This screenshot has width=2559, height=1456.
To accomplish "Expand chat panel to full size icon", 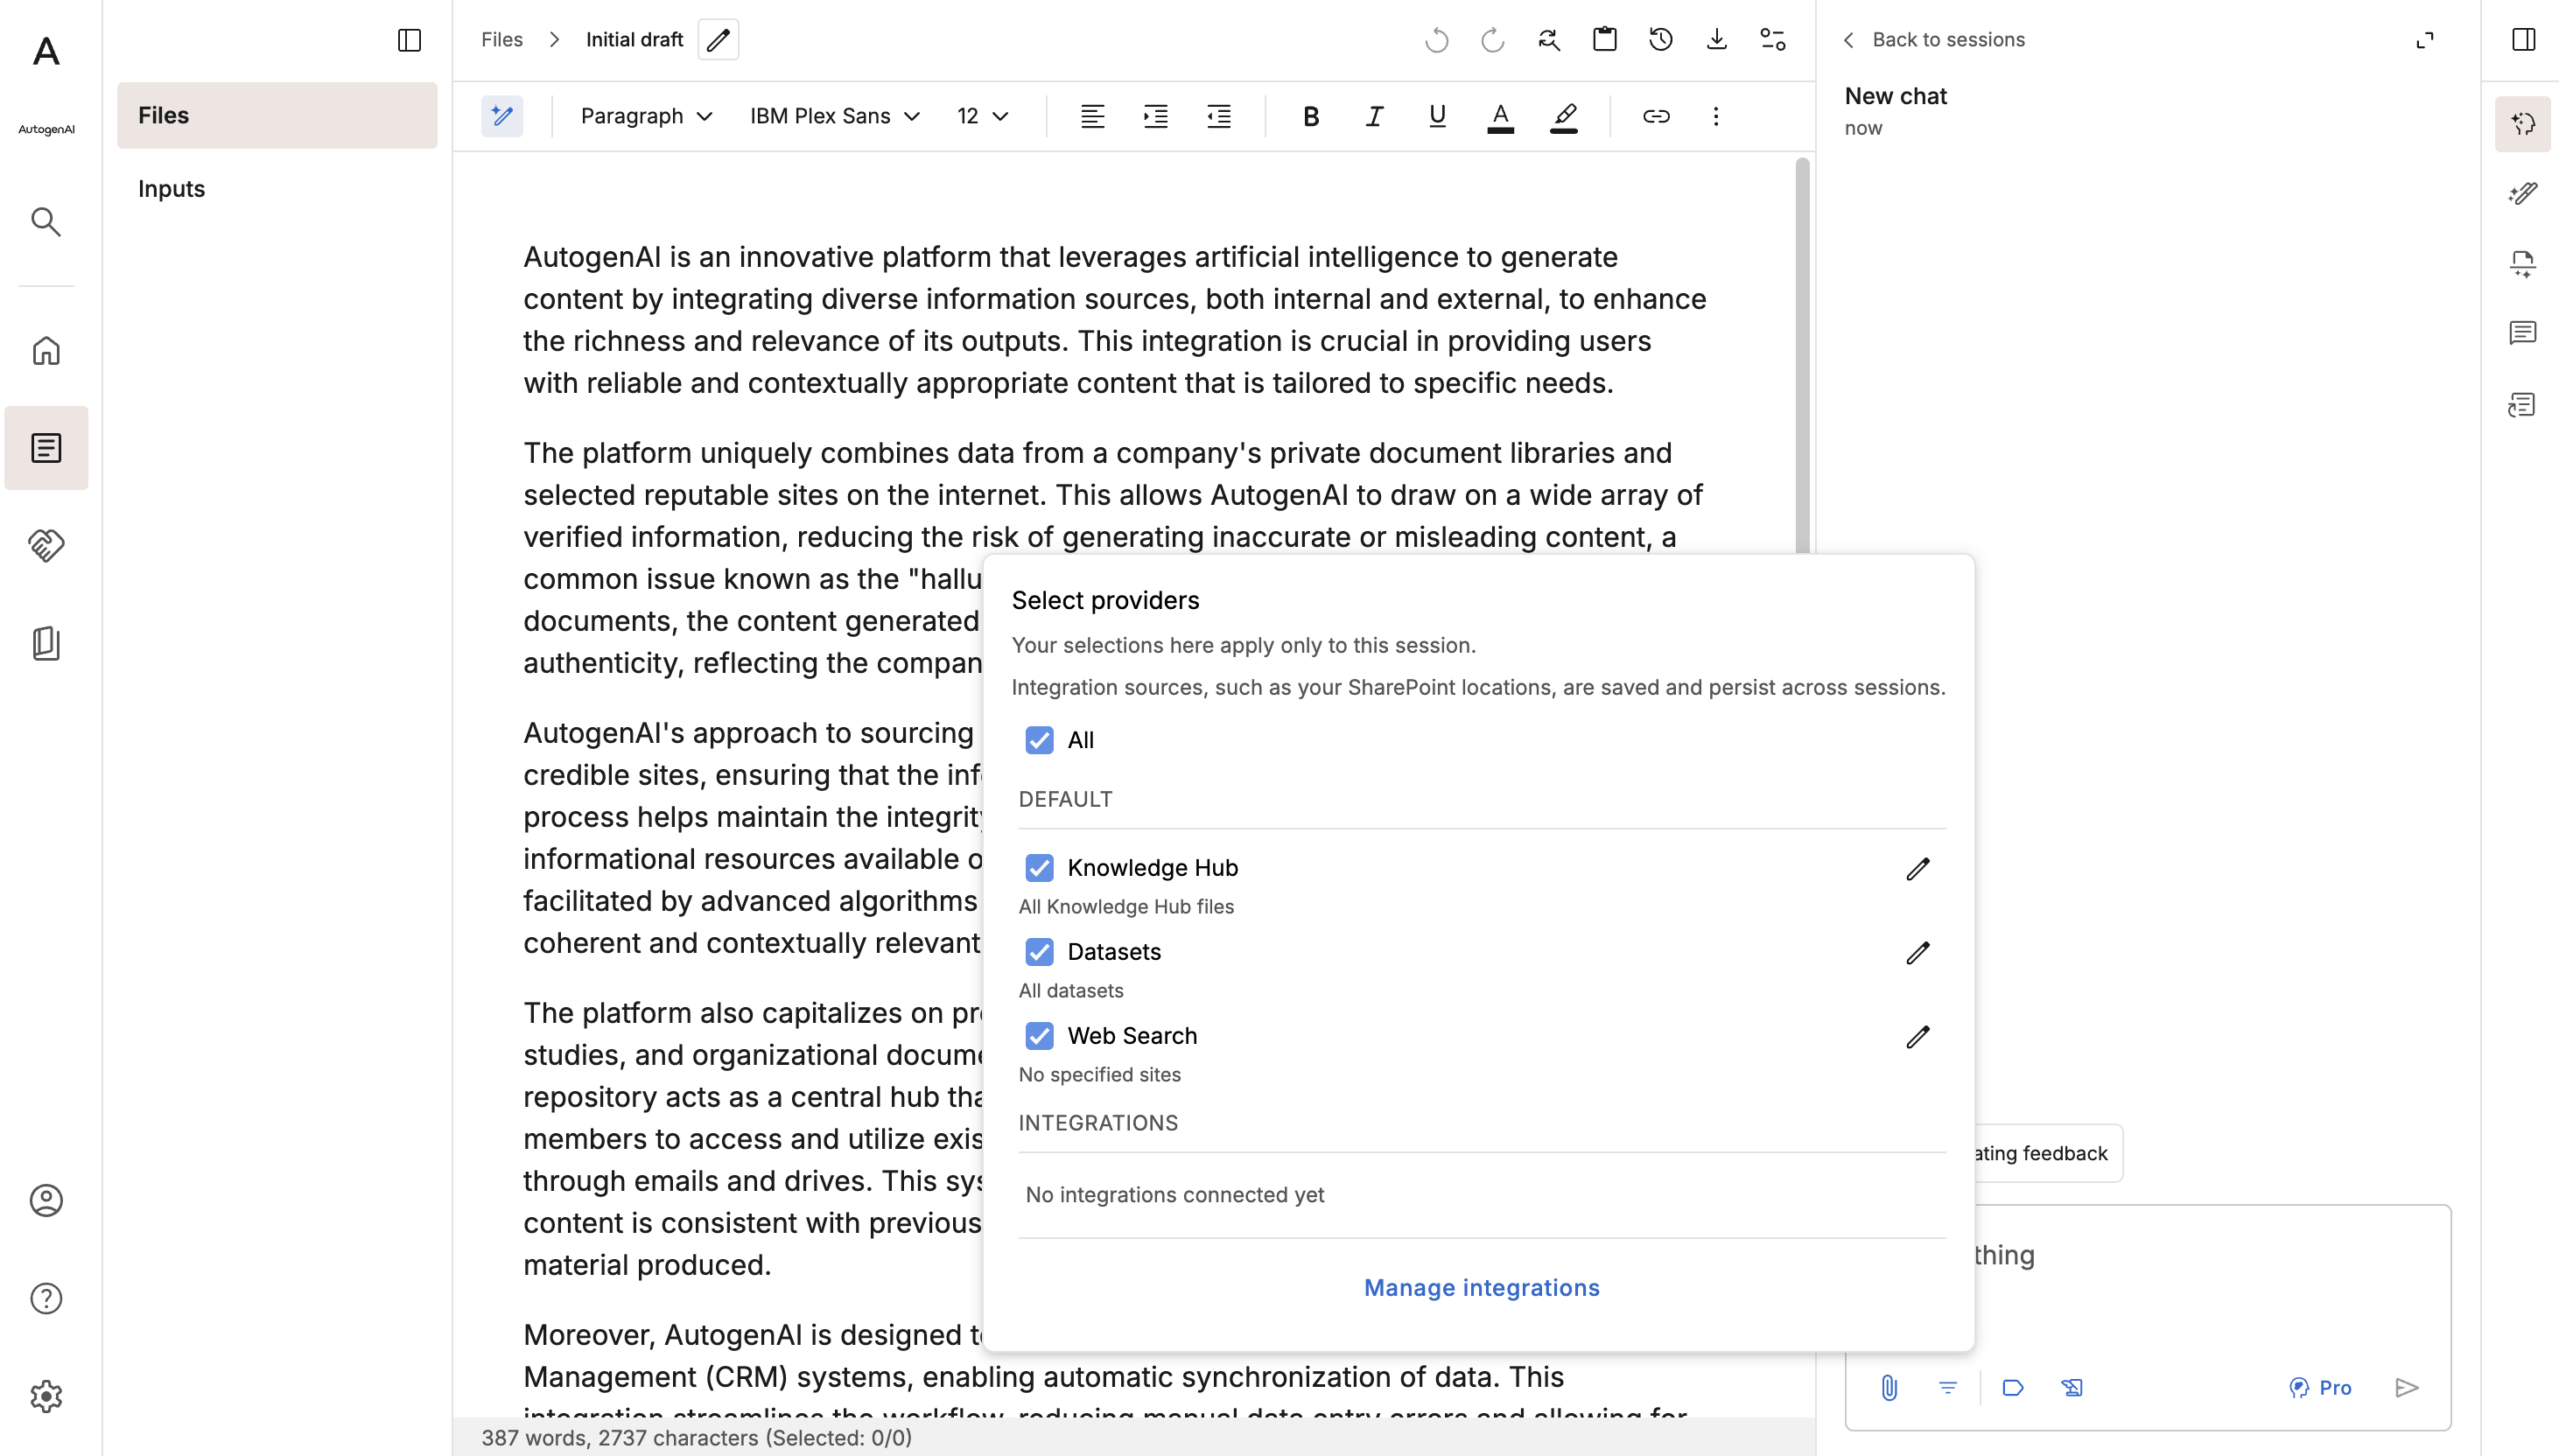I will point(2425,40).
